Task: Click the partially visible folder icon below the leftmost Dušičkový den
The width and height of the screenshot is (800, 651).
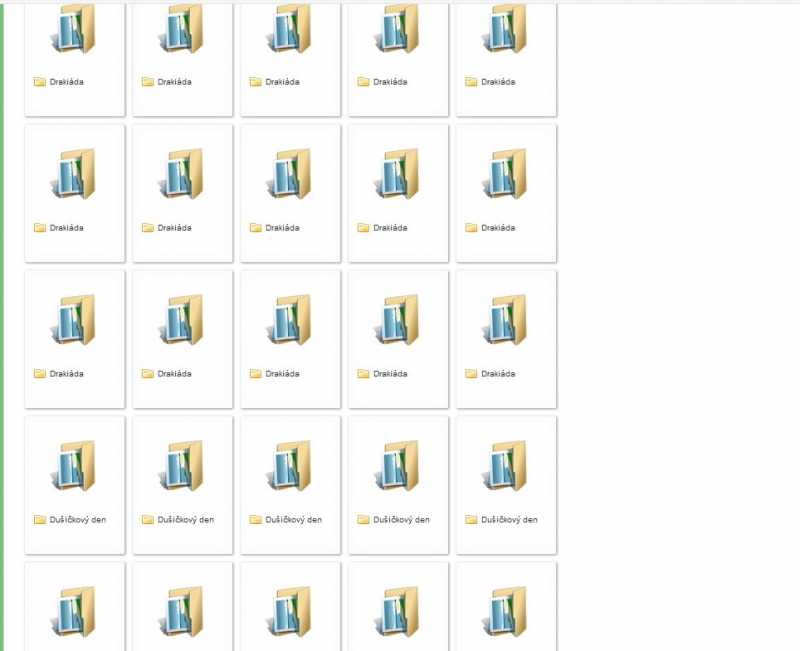Action: click(x=74, y=610)
